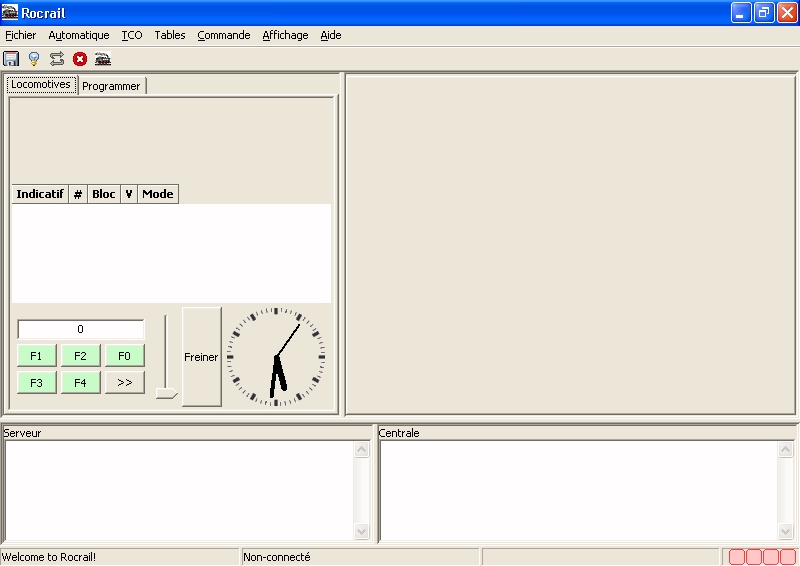Click the >> direction button
This screenshot has height=566, width=800.
(x=125, y=383)
